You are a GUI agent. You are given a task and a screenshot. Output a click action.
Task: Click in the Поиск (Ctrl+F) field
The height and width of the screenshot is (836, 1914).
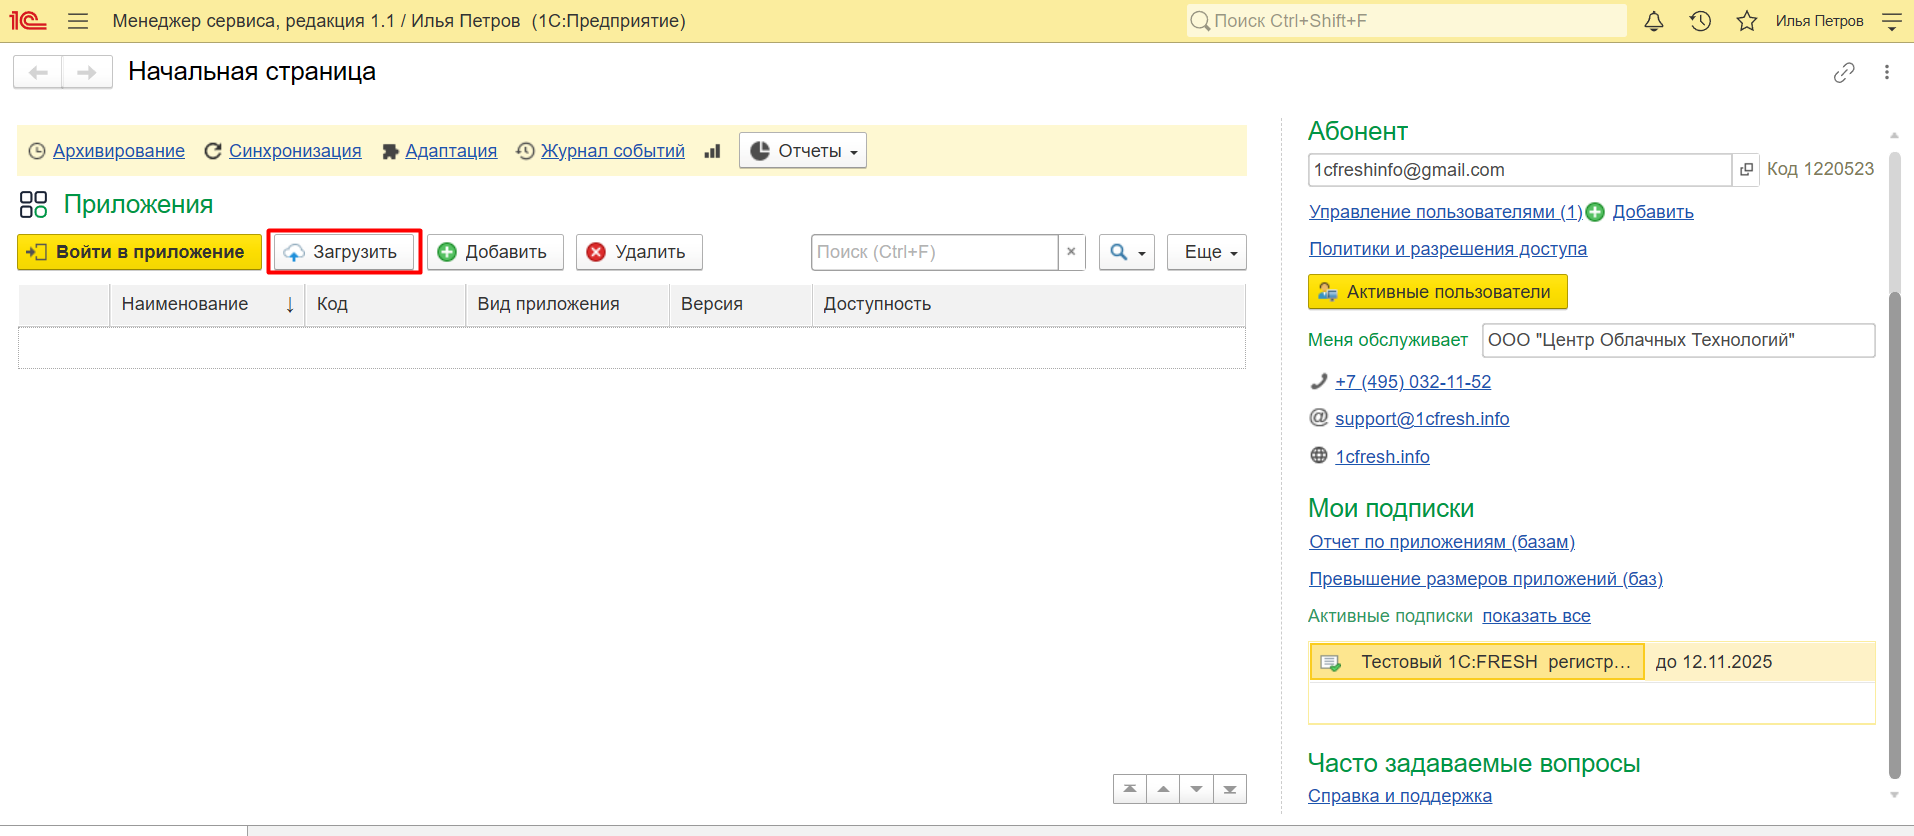click(934, 252)
